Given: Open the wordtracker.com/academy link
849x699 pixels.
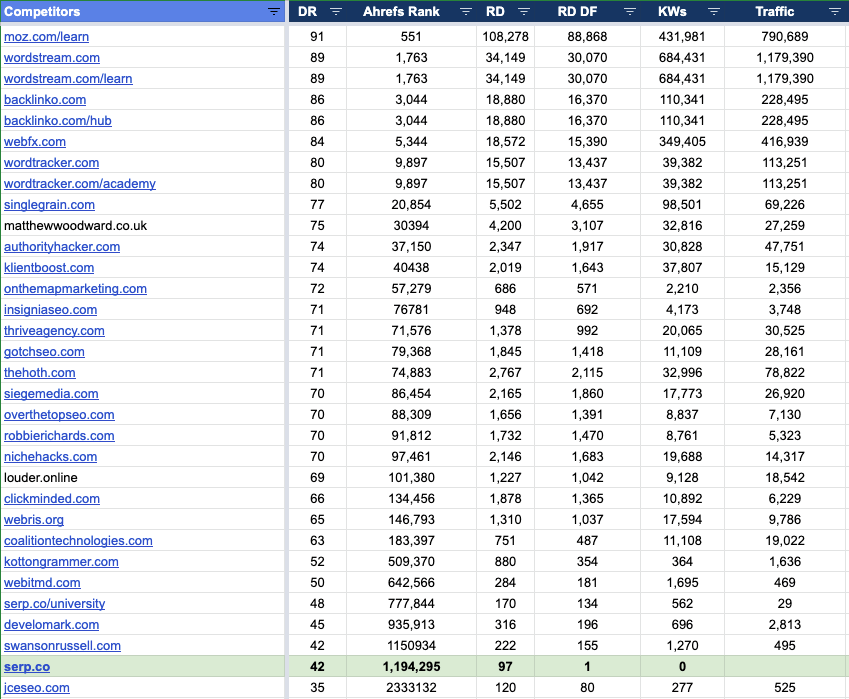Looking at the screenshot, I should coord(80,184).
